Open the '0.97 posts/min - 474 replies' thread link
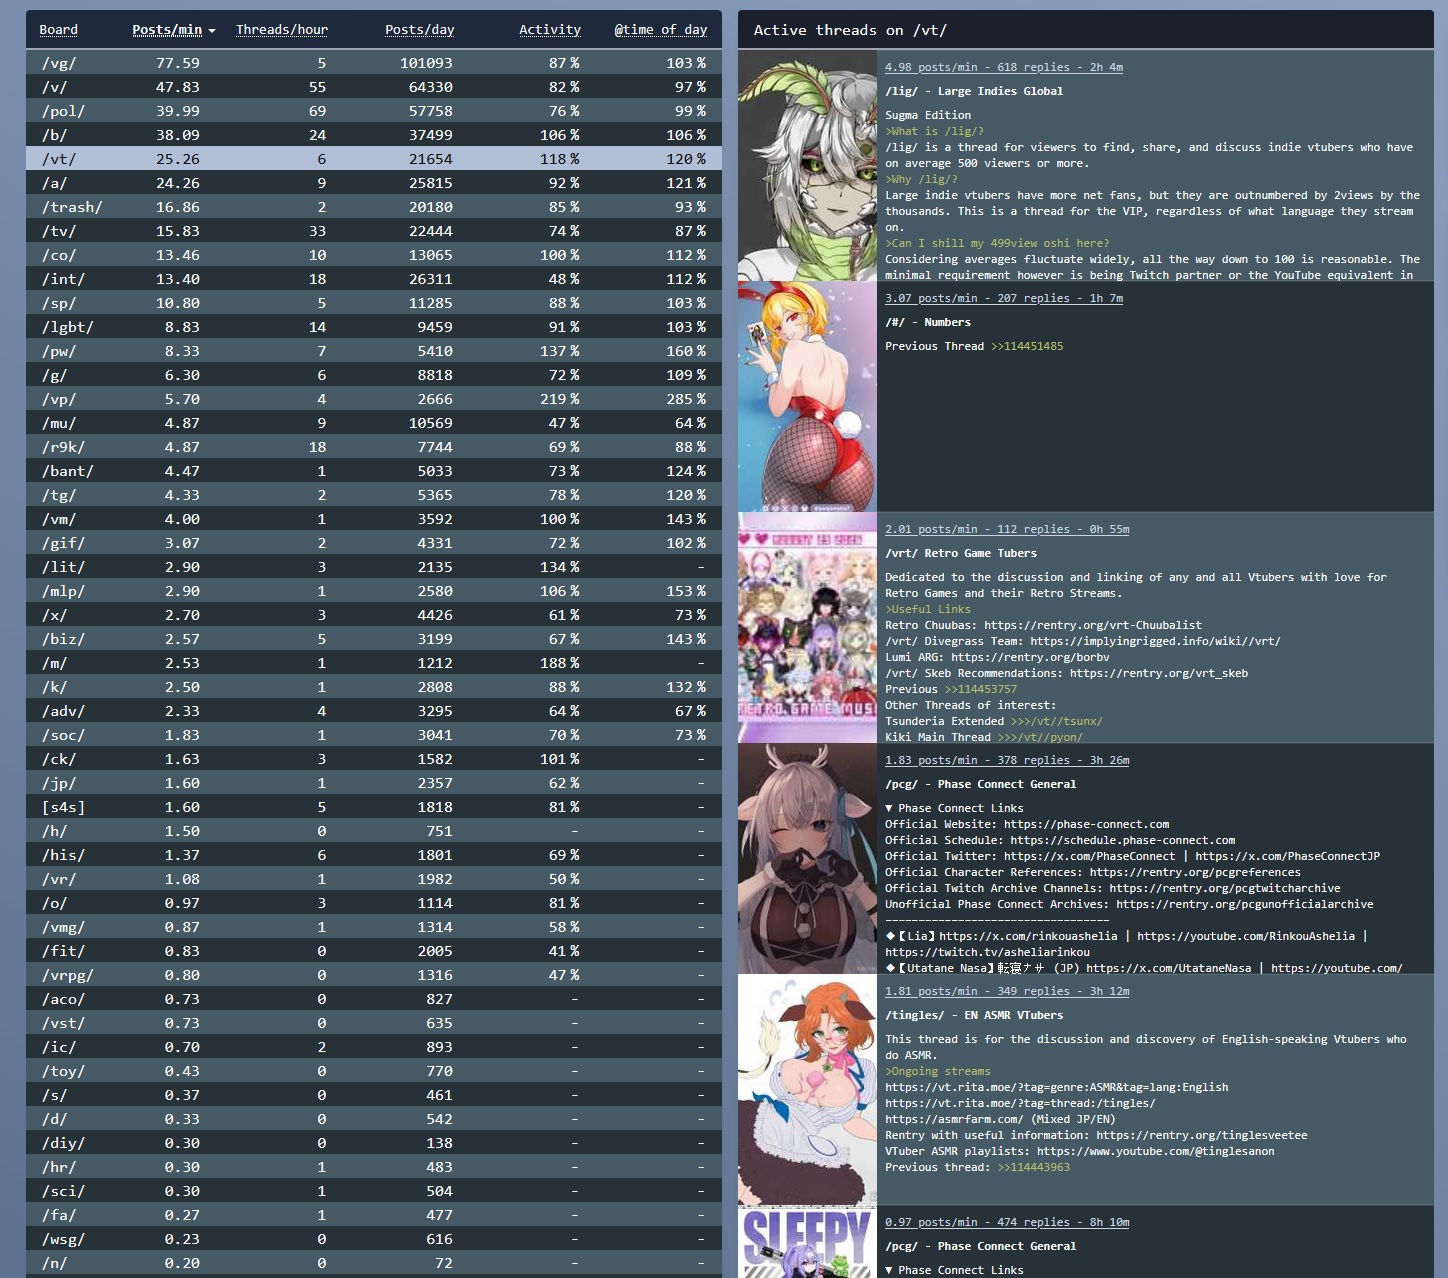Image resolution: width=1448 pixels, height=1278 pixels. coord(1007,1222)
